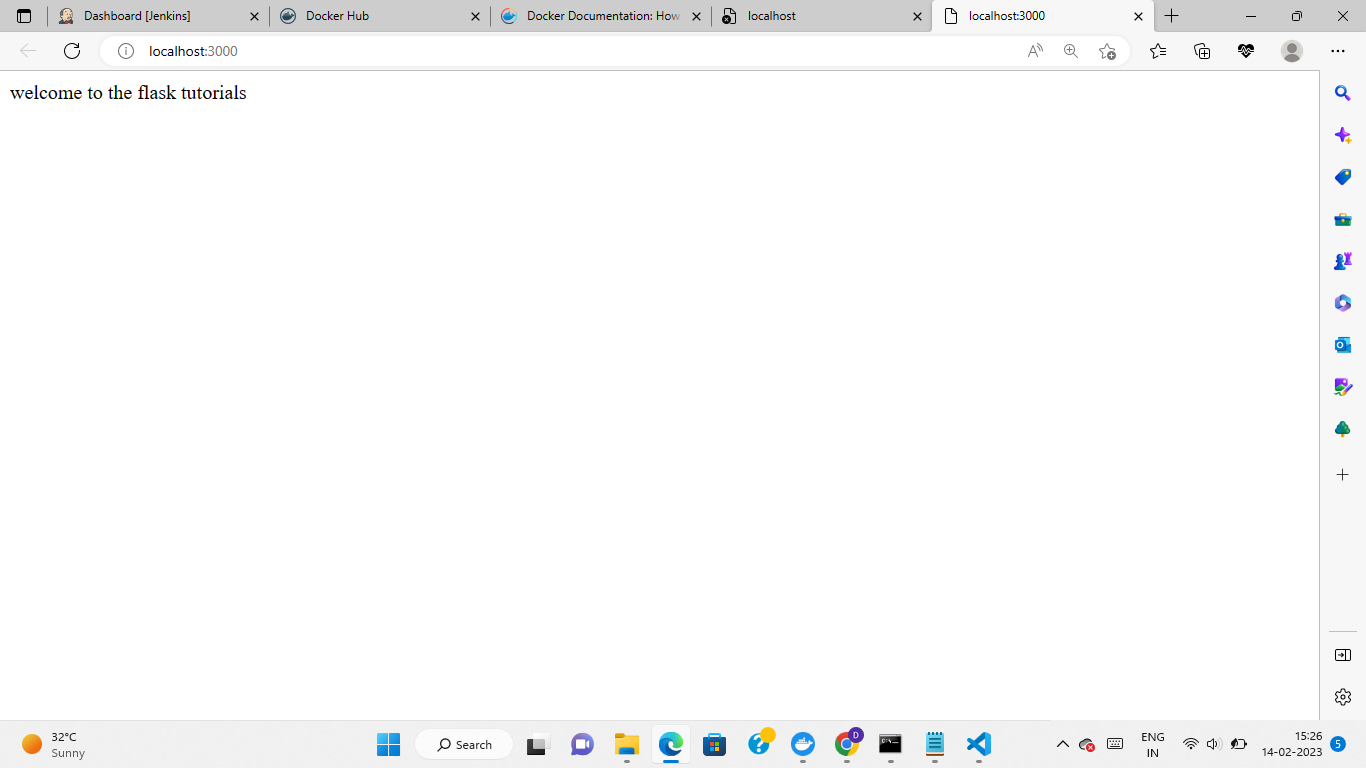The image size is (1366, 768).
Task: Open the Image Creator sidebar icon
Action: (1342, 387)
